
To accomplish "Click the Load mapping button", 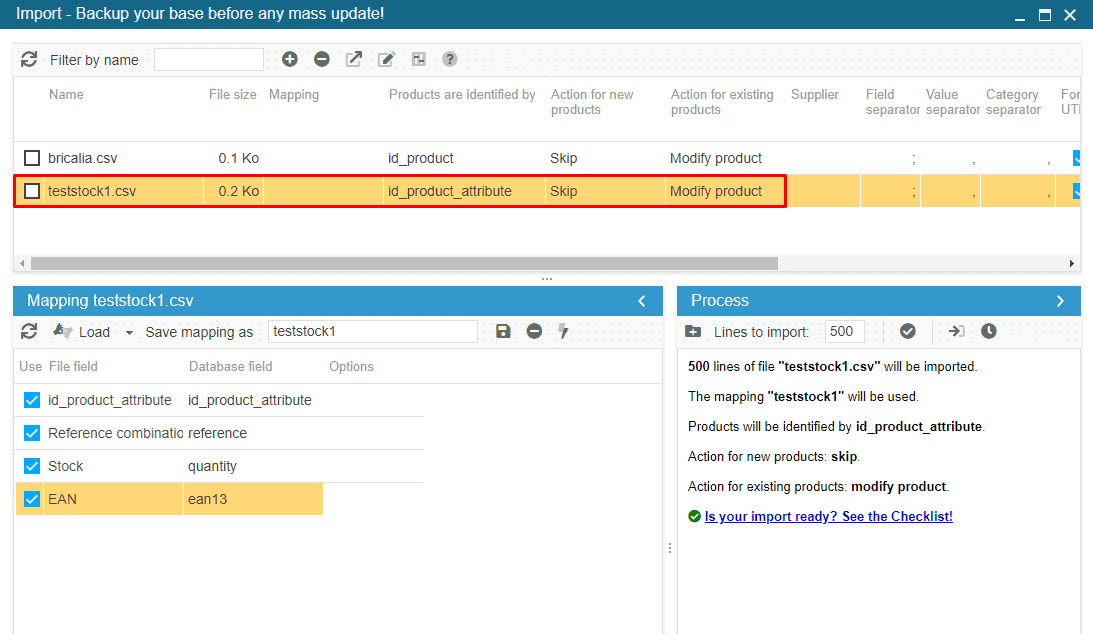I will coord(82,332).
